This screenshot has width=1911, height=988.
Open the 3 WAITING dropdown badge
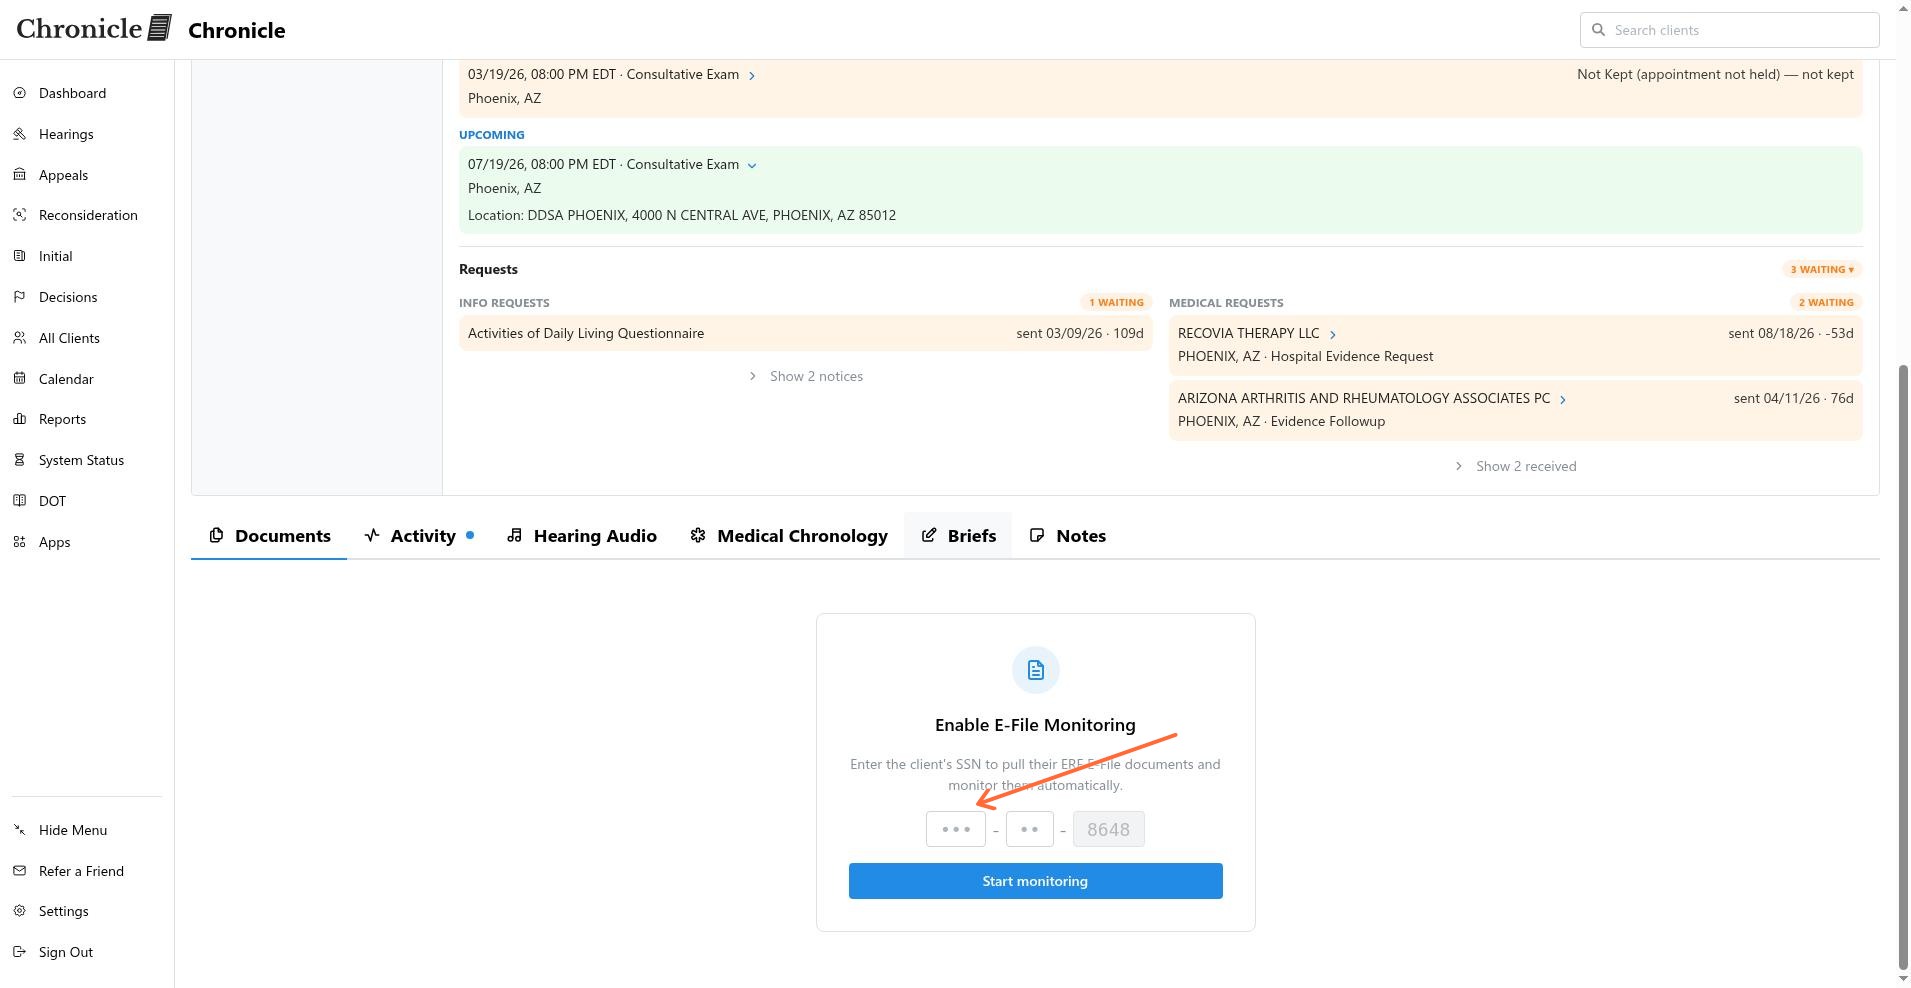pyautogui.click(x=1822, y=269)
